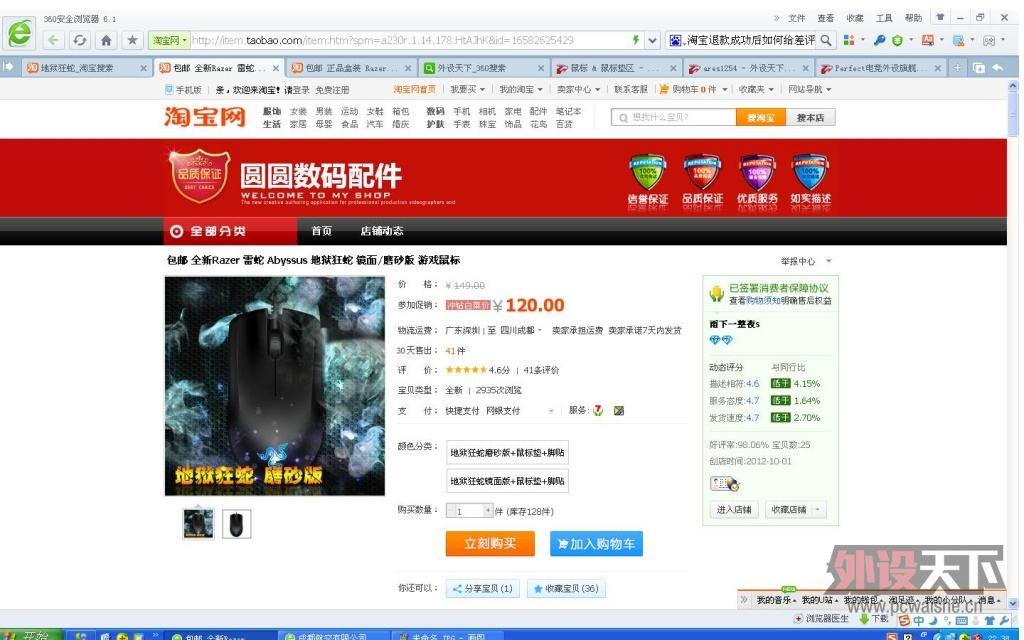The height and width of the screenshot is (640, 1024).
Task: Click the 立刻购买 button
Action: click(x=490, y=543)
